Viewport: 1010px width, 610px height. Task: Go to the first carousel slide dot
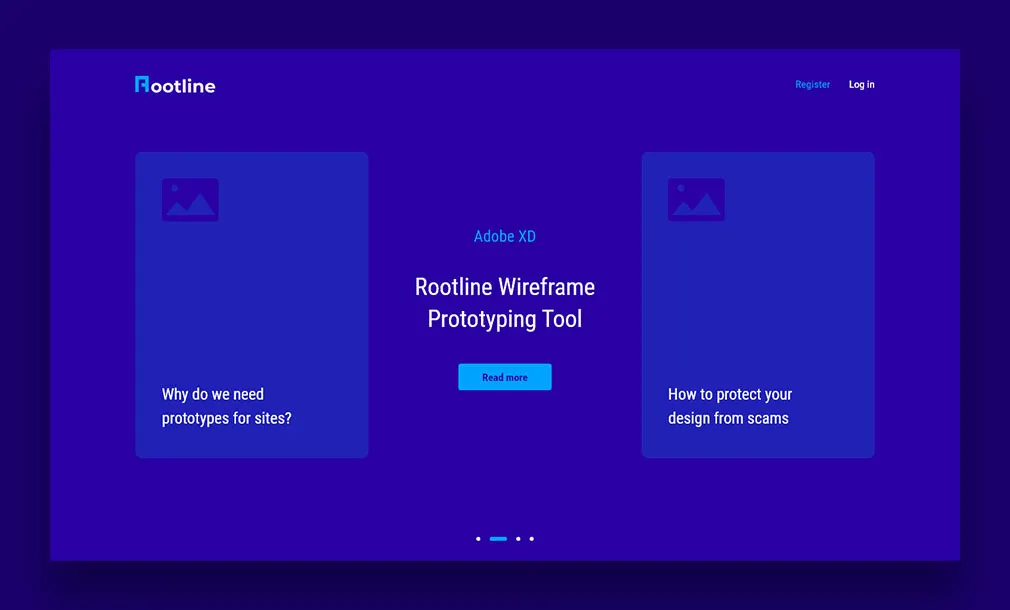tap(478, 539)
